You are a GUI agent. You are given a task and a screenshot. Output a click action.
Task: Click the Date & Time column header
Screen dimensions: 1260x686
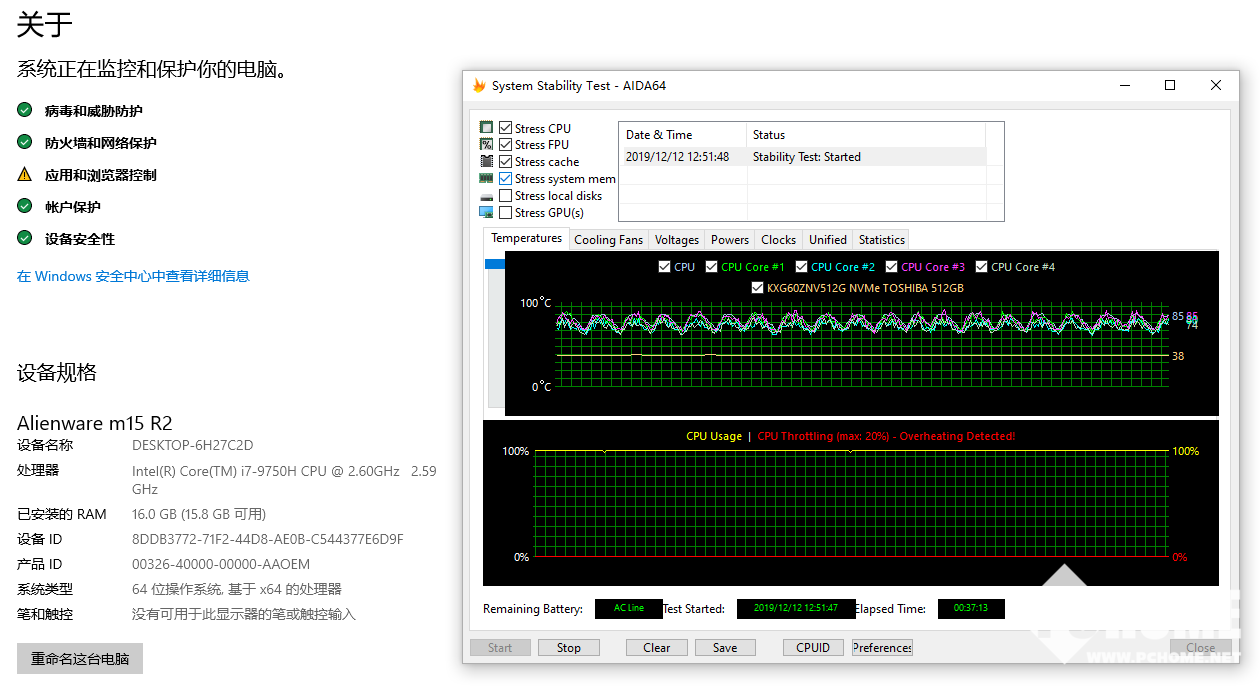point(683,135)
